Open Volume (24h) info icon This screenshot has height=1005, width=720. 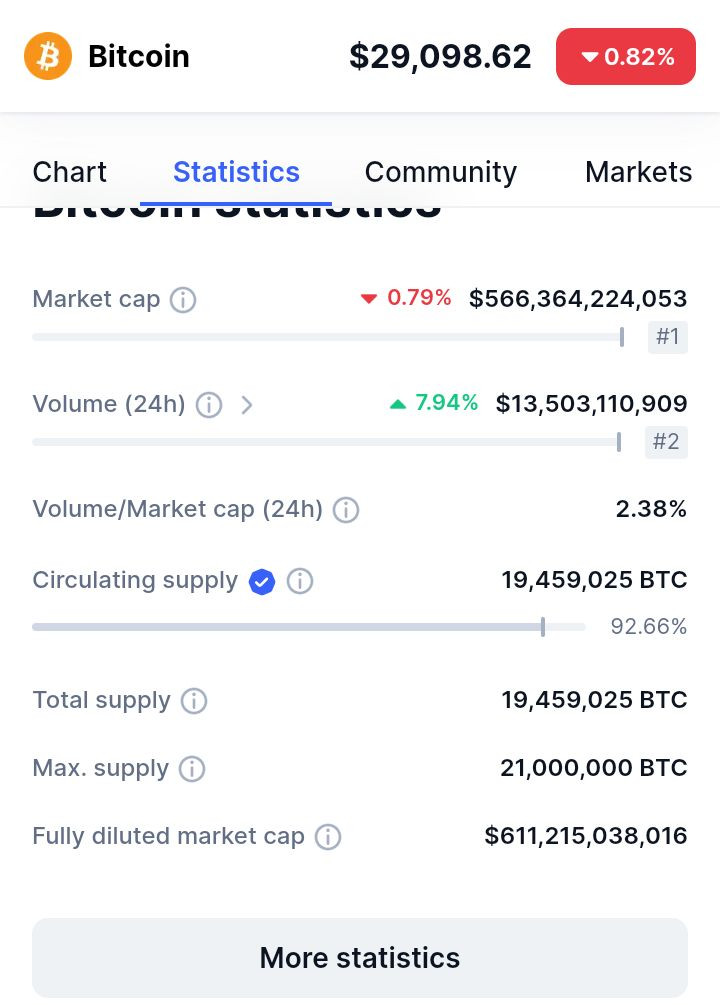[x=209, y=404]
